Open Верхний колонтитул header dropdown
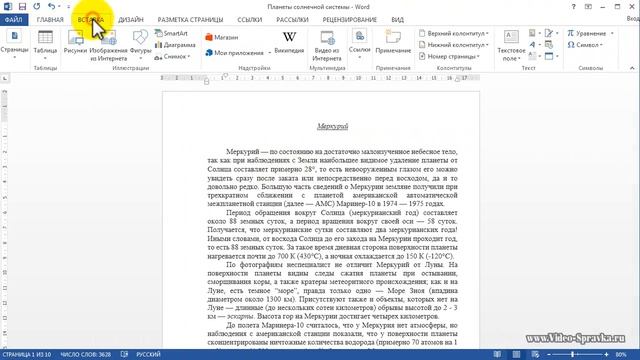 pos(453,33)
